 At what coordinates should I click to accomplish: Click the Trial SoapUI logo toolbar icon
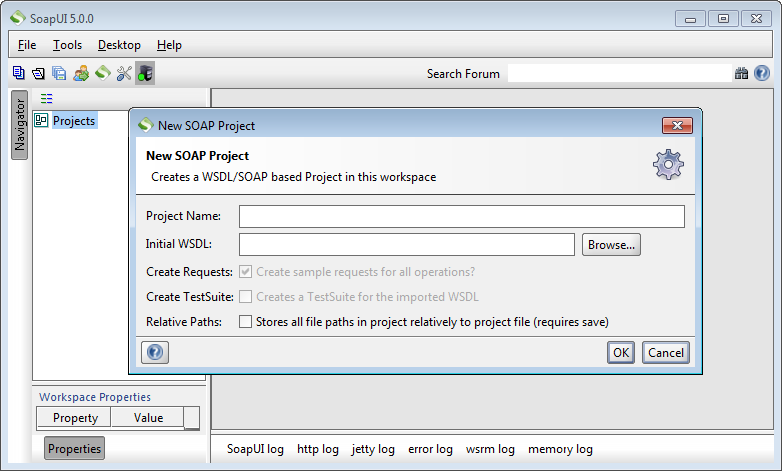pos(103,73)
